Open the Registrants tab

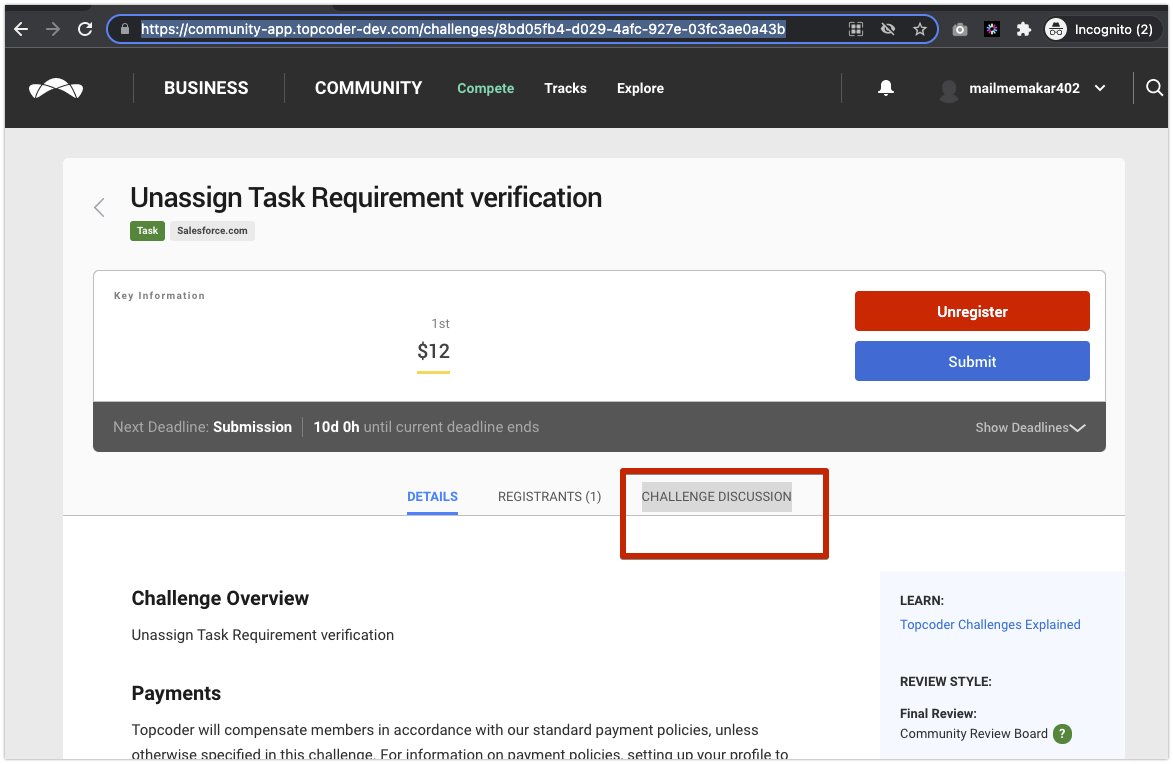[x=549, y=496]
